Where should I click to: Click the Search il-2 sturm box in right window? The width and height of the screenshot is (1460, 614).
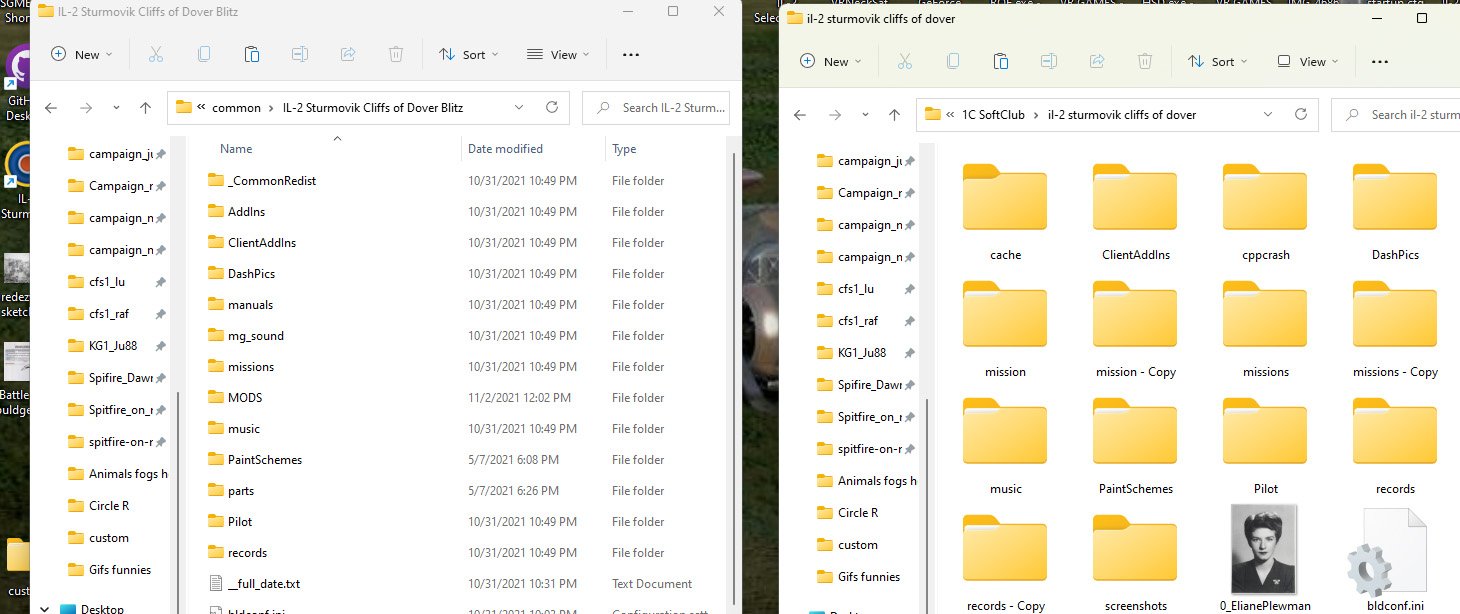tap(1396, 115)
